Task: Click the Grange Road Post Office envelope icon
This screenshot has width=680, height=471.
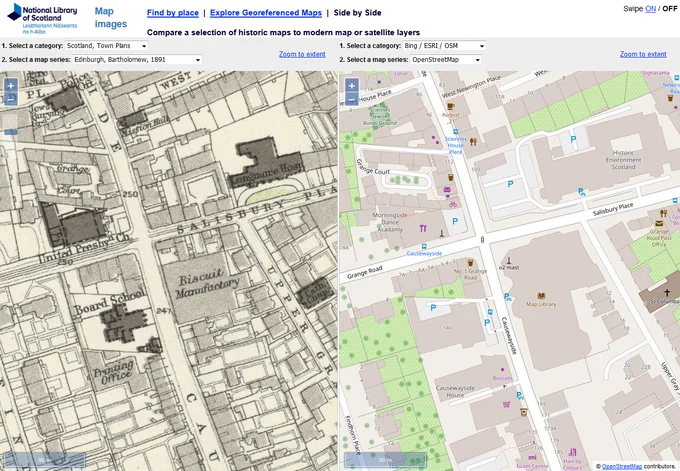Action: click(x=659, y=223)
